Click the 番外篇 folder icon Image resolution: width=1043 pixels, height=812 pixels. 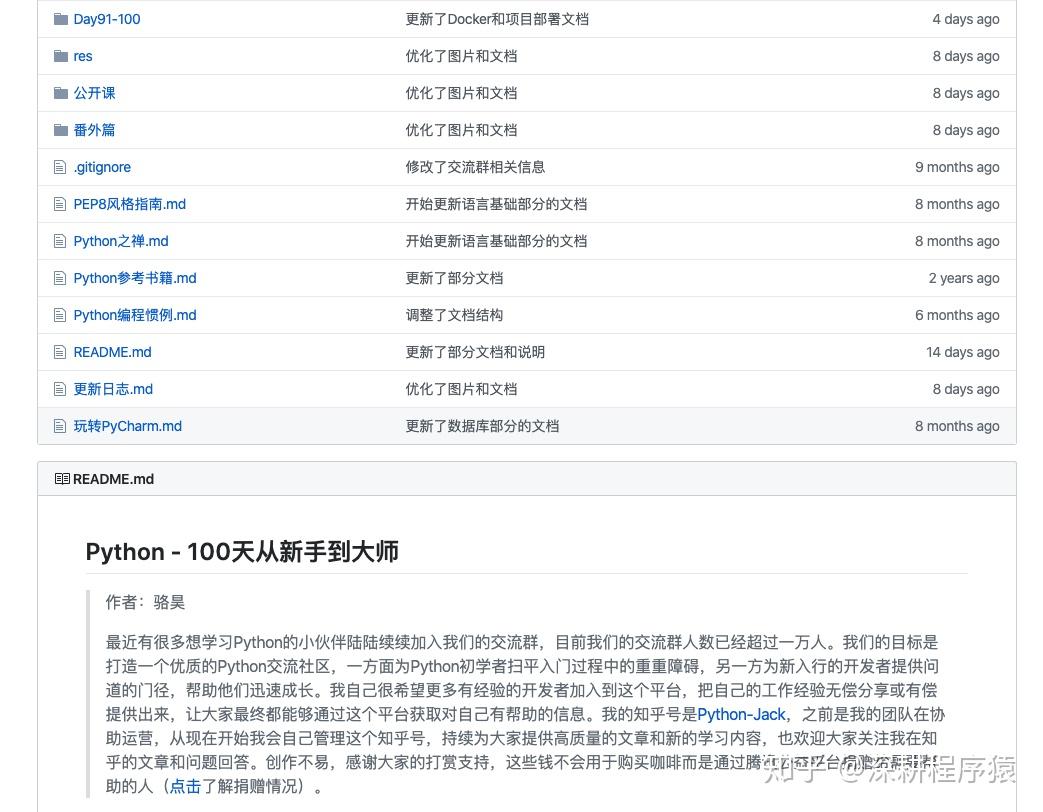pyautogui.click(x=61, y=130)
